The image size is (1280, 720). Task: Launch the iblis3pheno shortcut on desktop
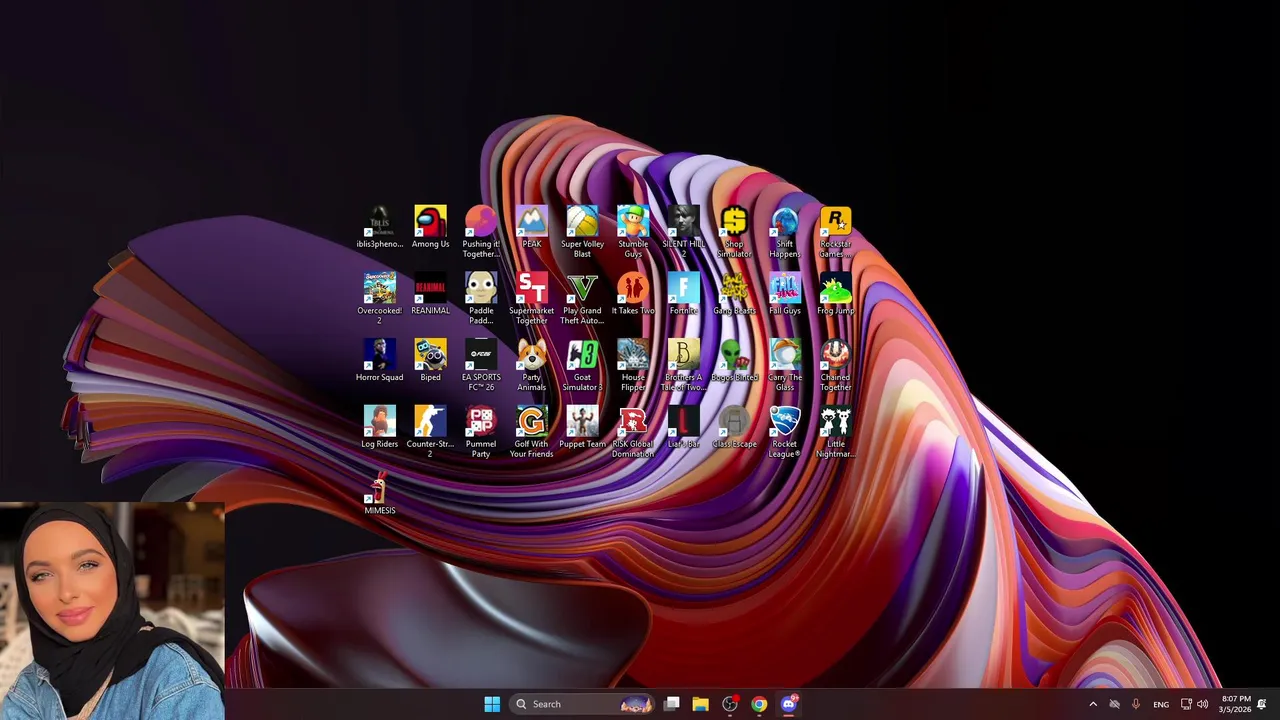coord(379,227)
